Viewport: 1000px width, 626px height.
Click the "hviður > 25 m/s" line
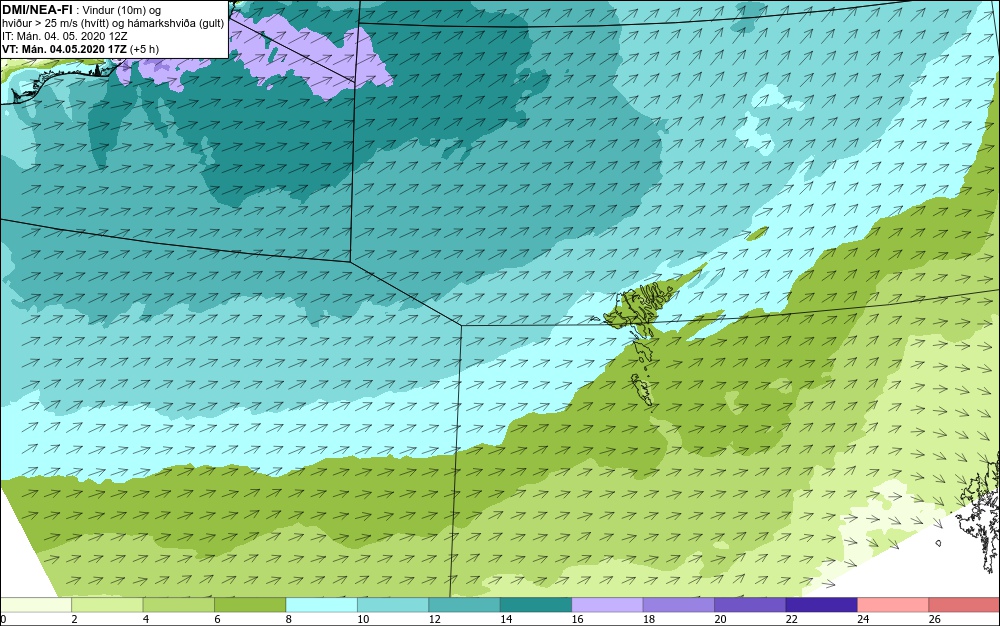point(113,23)
